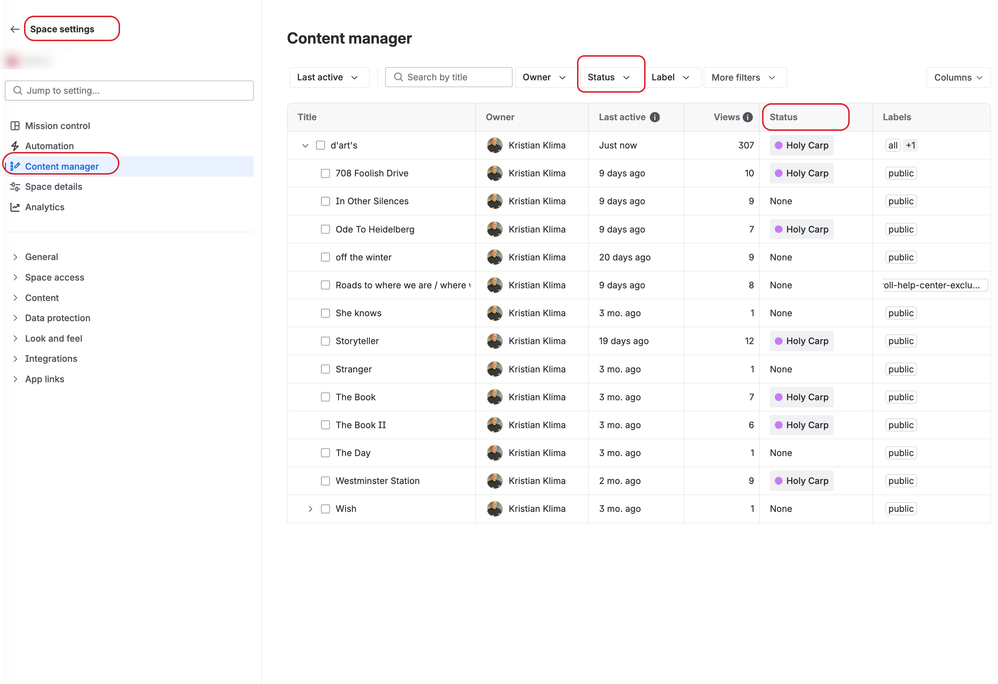
Task: Select The Book II checkbox
Action: click(x=325, y=425)
